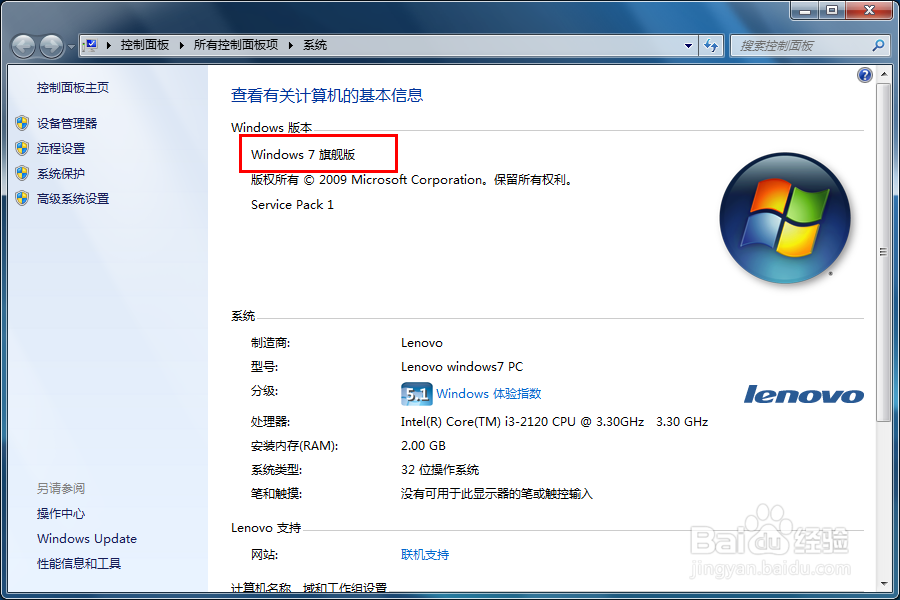The image size is (900, 600).
Task: Select the 没有可用于此显示器的笔或触控输入 text
Action: click(x=496, y=494)
